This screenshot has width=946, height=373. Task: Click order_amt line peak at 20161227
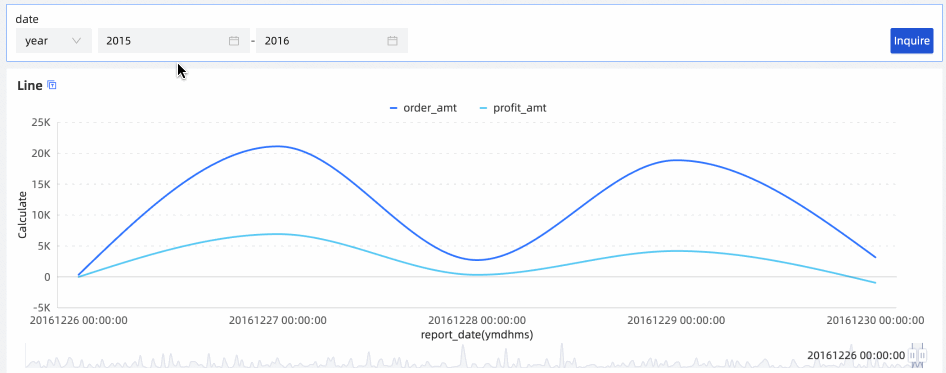coord(278,146)
